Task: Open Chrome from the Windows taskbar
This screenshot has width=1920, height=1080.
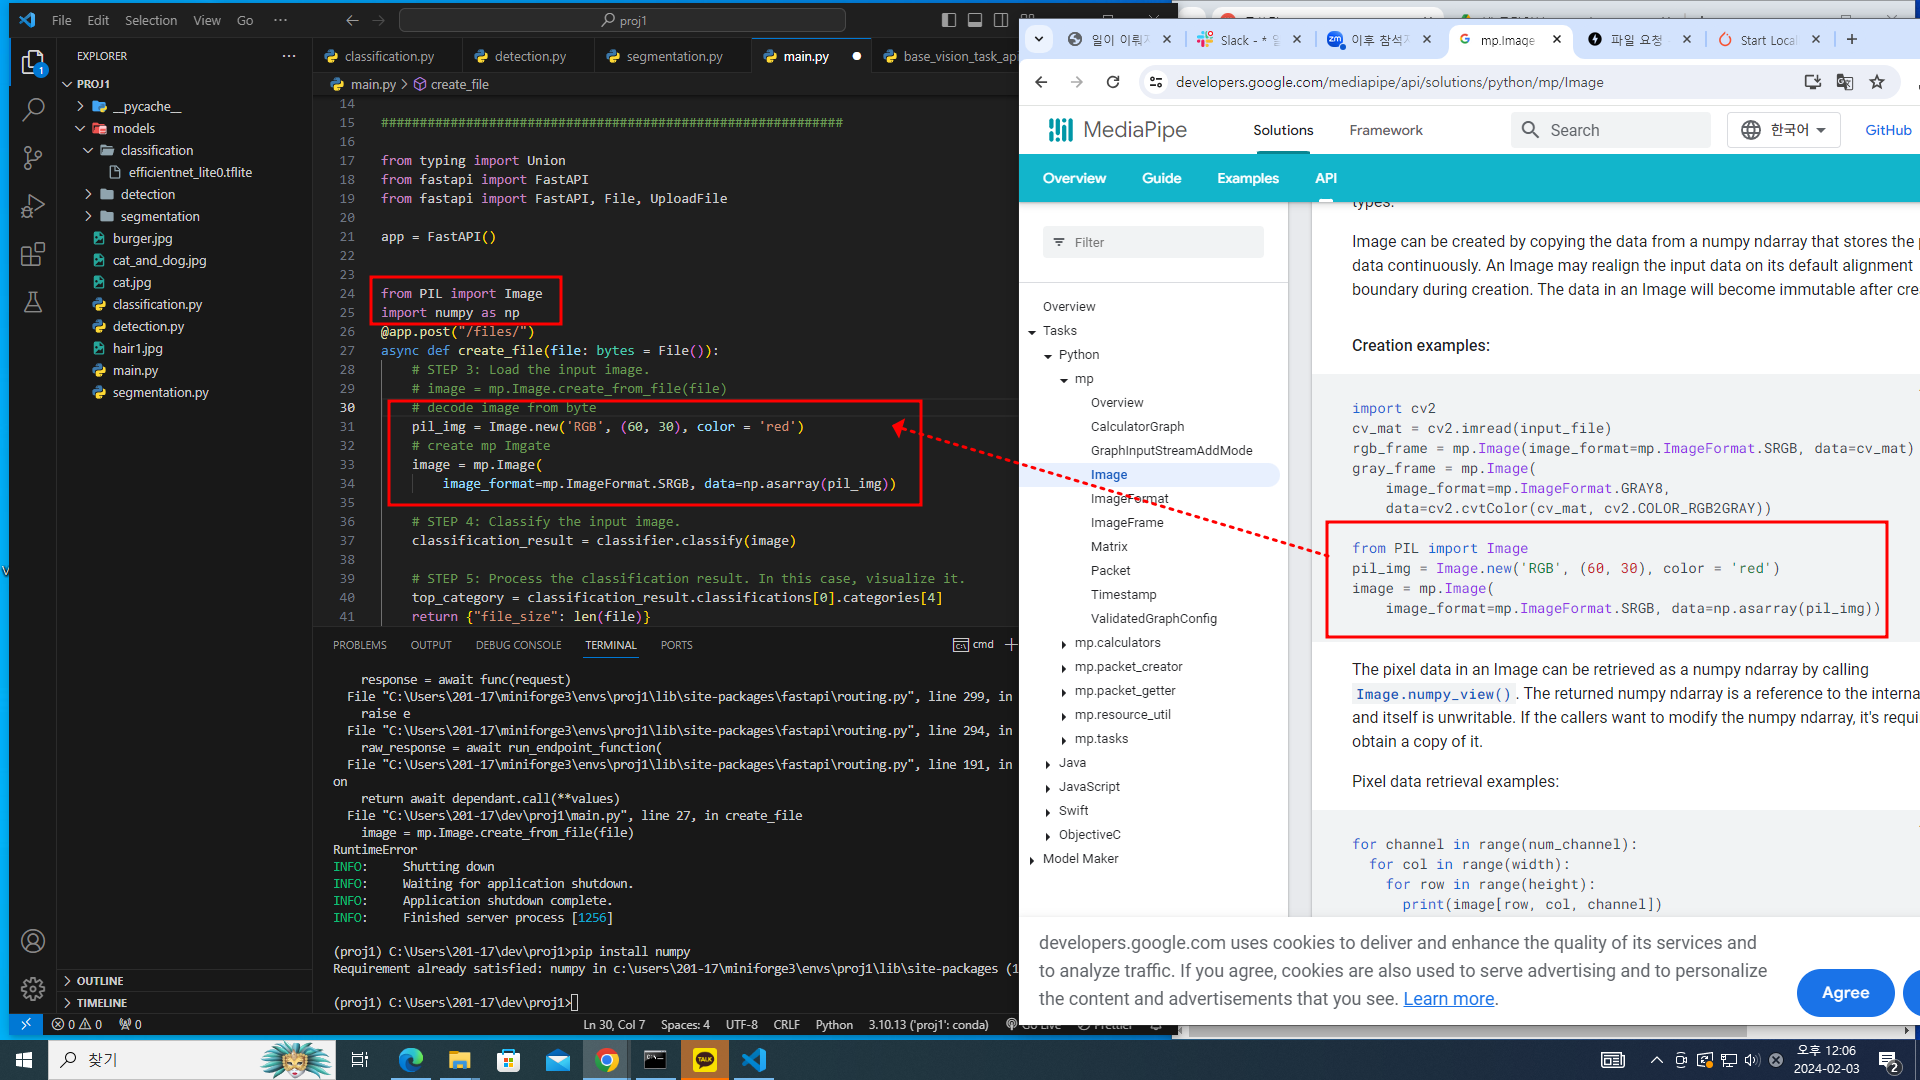Action: point(606,1060)
